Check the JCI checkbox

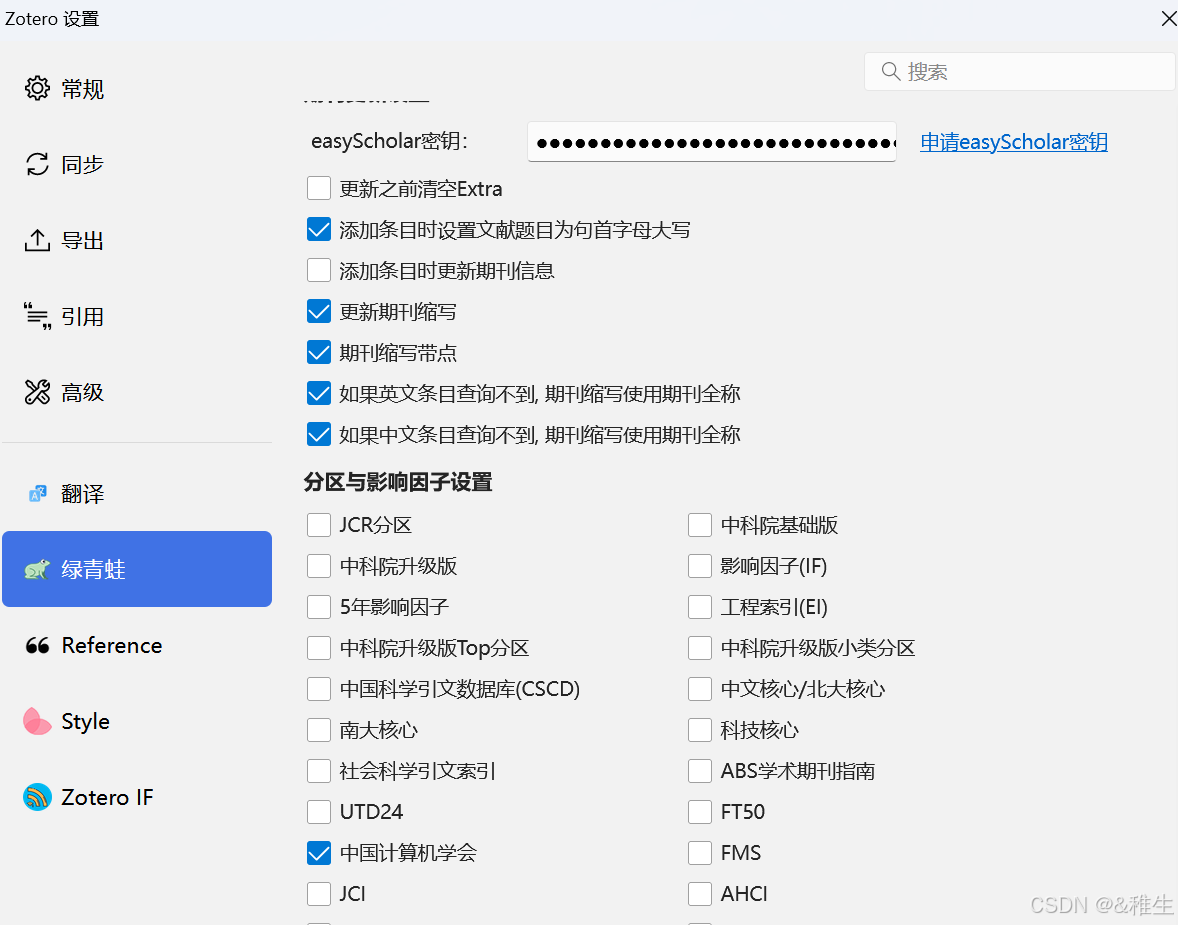[319, 893]
